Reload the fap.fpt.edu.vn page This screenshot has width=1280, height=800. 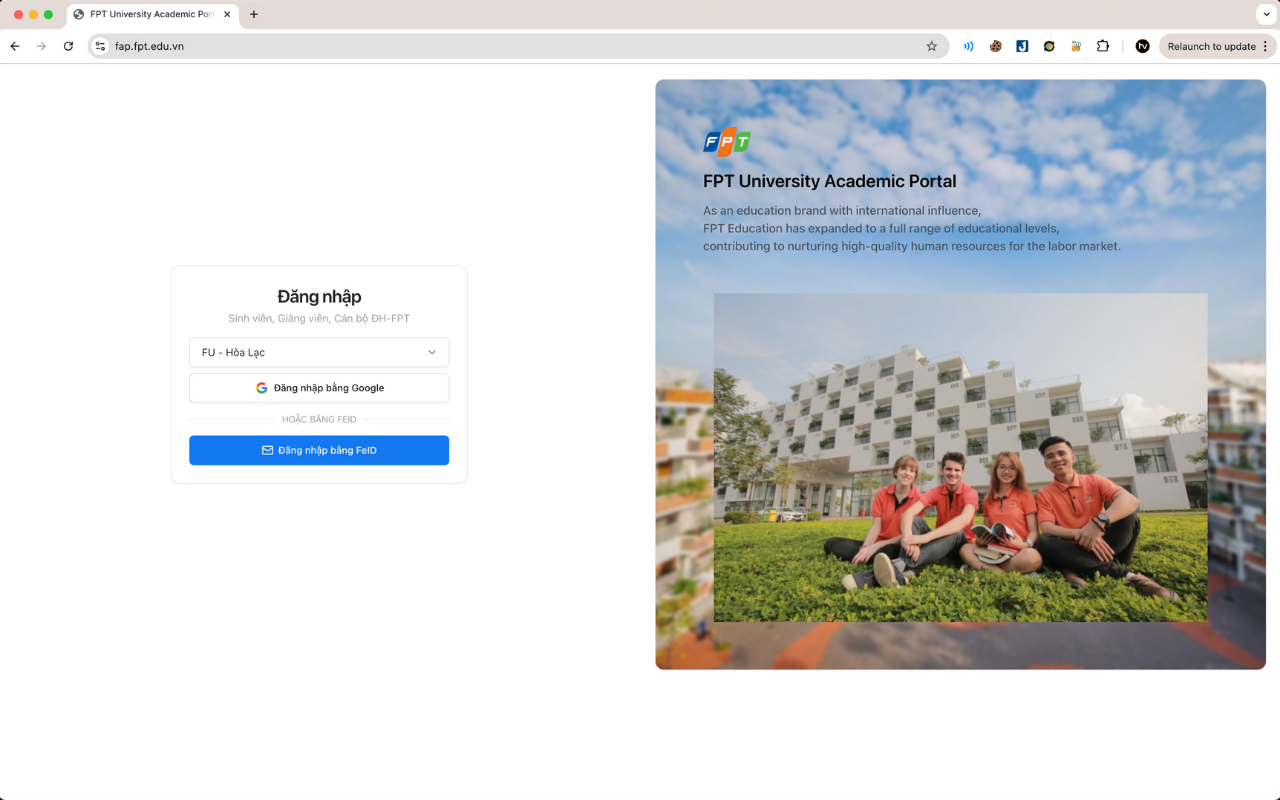click(68, 46)
